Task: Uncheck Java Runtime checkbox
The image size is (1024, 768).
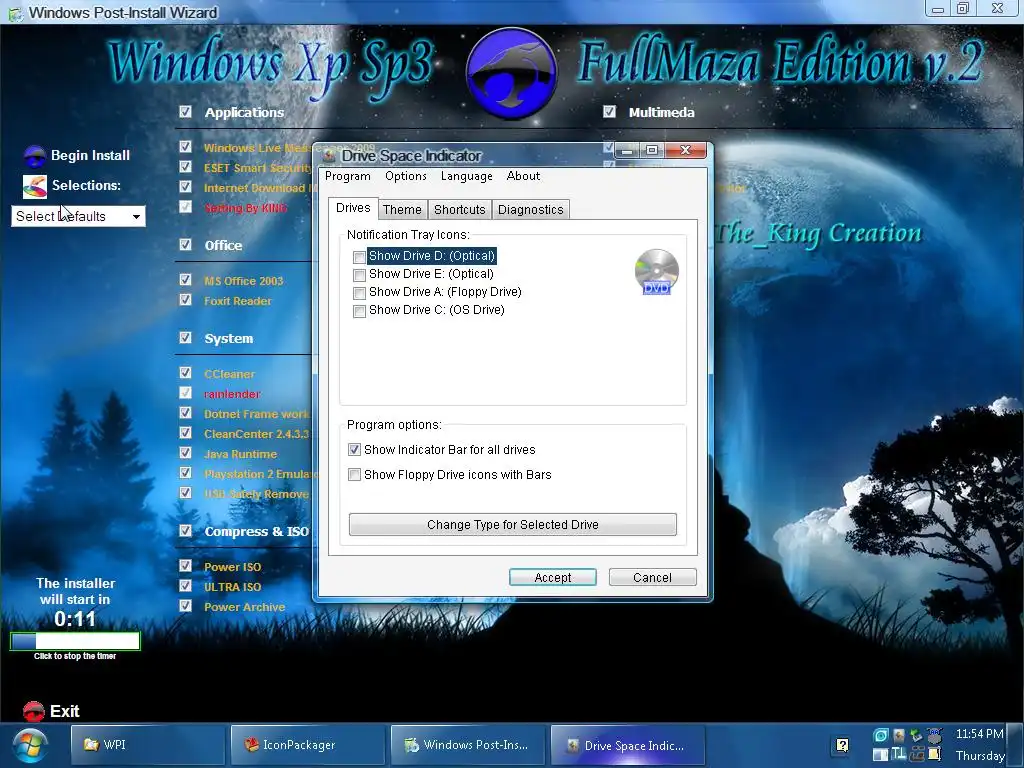Action: pos(185,453)
